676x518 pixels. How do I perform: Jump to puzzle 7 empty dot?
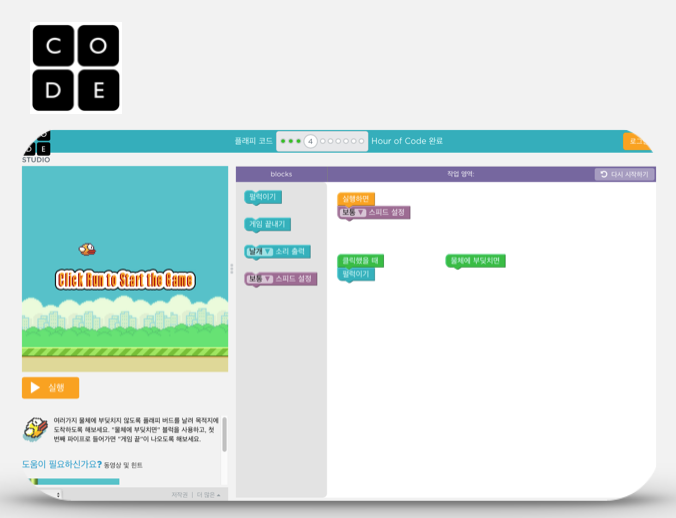(x=338, y=141)
